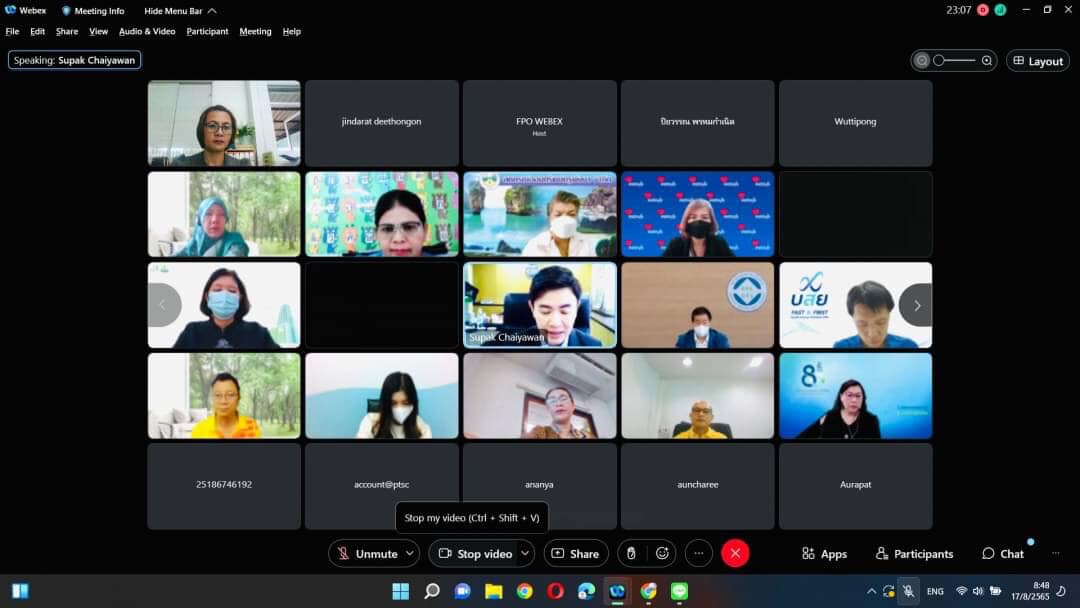Click the Share content button

[575, 553]
